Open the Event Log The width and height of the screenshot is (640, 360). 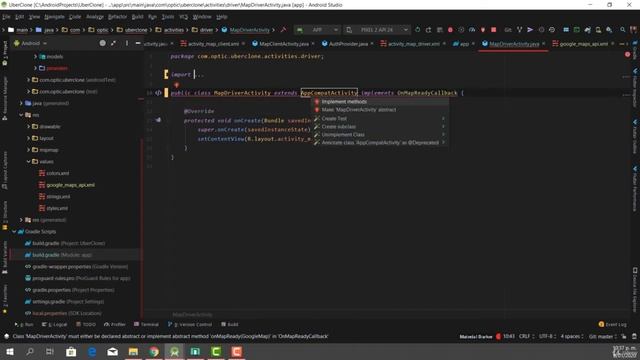point(613,324)
